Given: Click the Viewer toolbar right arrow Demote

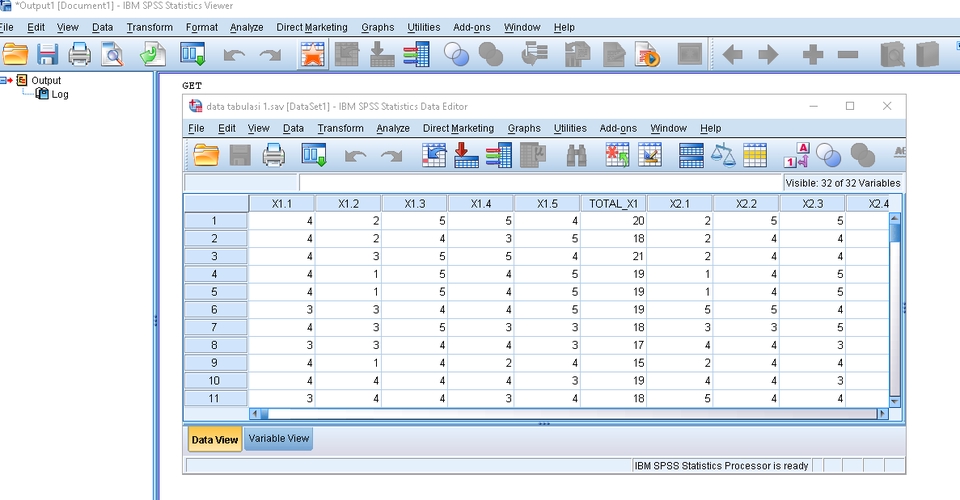Looking at the screenshot, I should point(768,54).
